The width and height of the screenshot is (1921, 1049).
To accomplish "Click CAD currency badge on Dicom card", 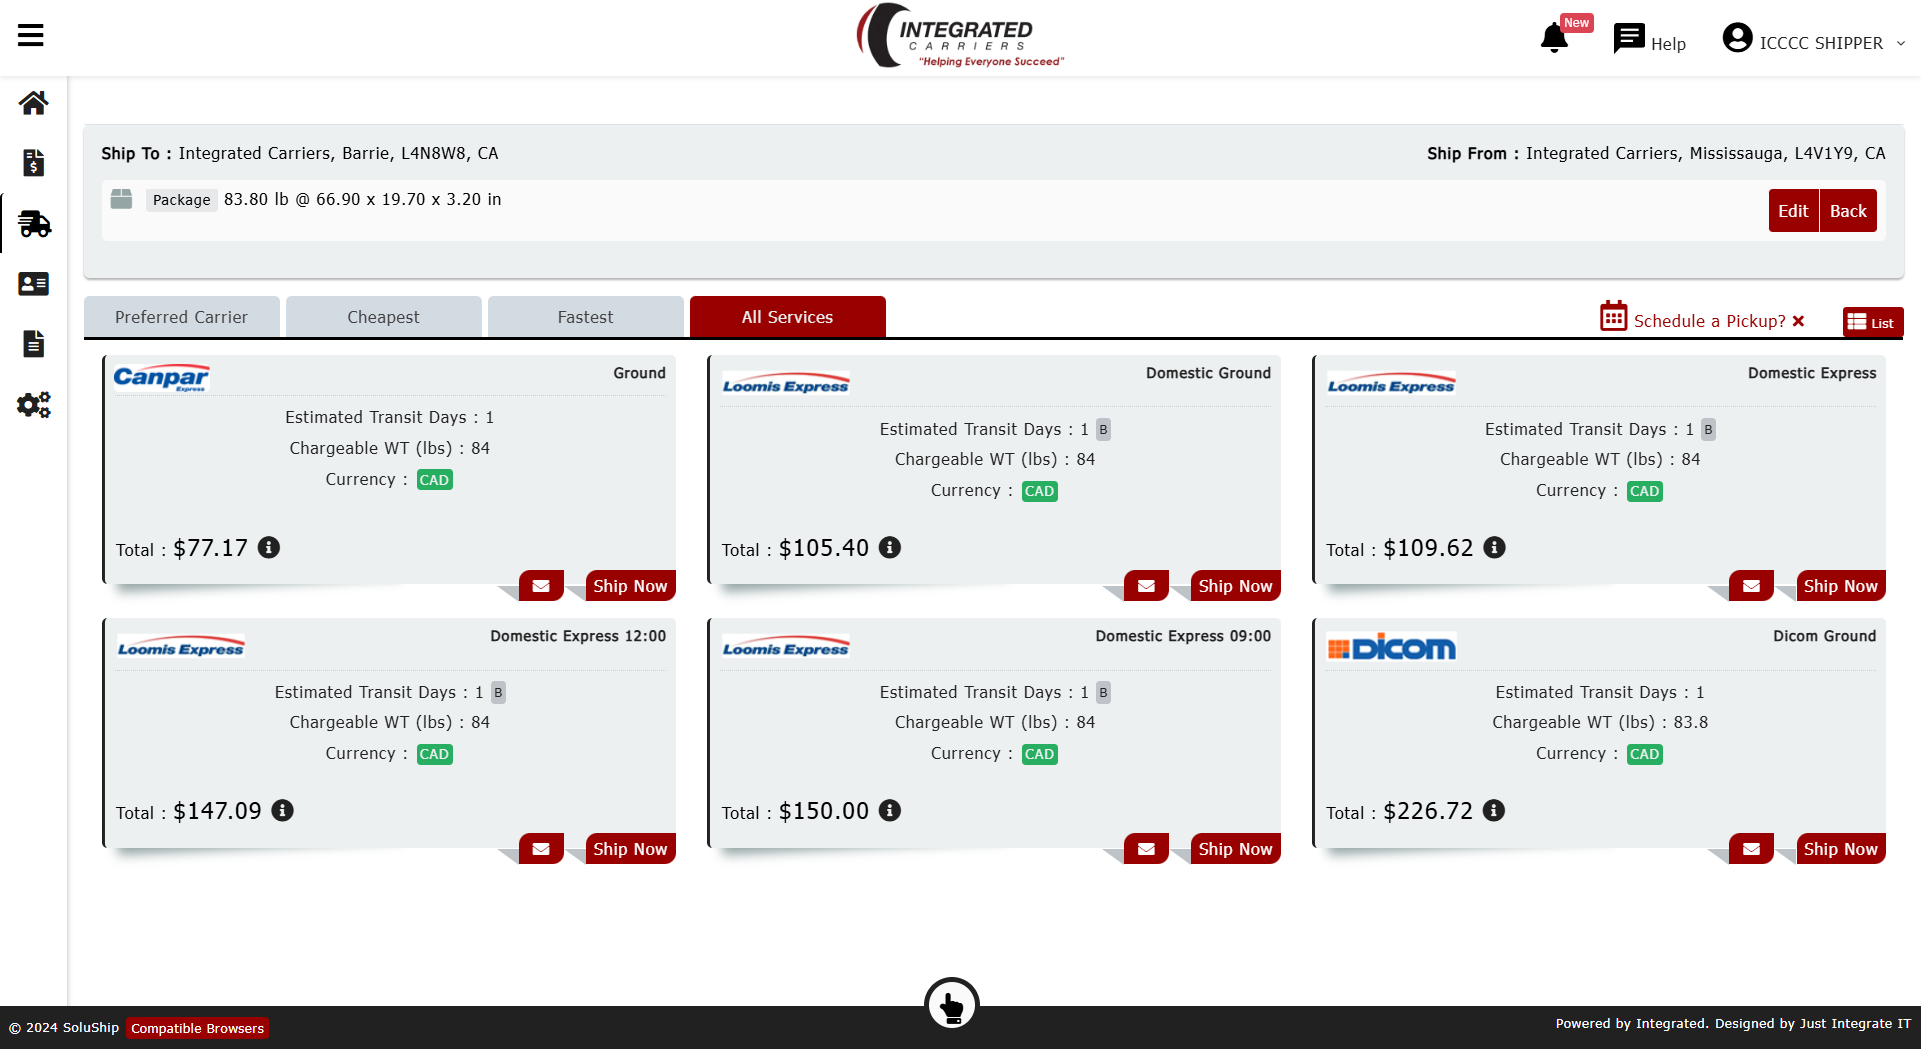I will [1644, 754].
